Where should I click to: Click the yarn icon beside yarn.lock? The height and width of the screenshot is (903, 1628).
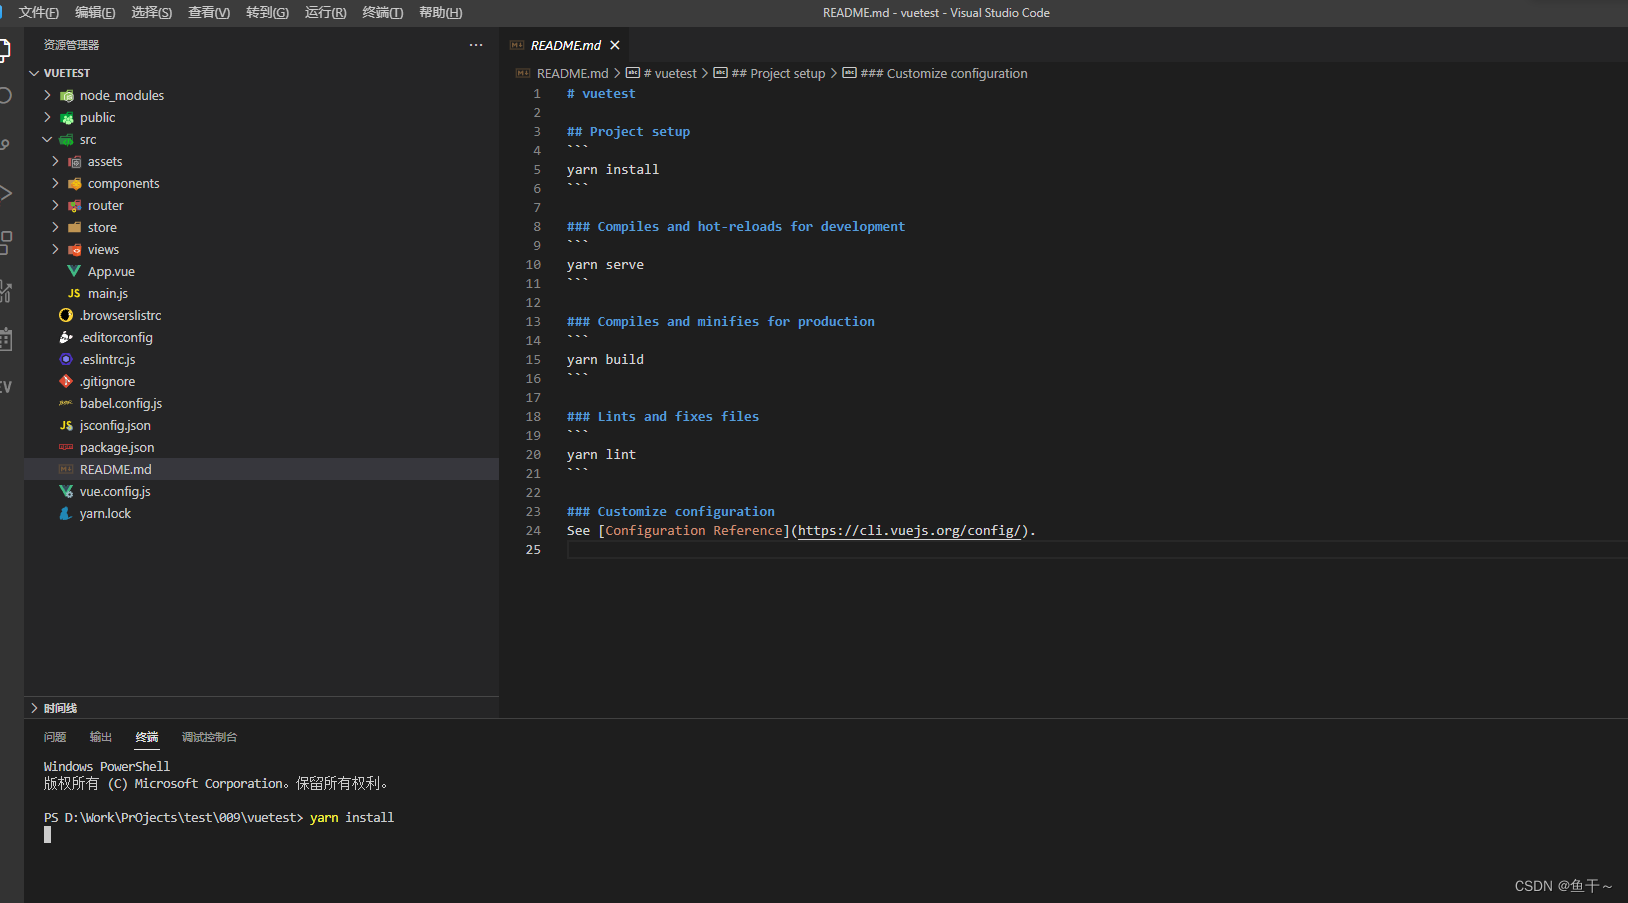(66, 513)
